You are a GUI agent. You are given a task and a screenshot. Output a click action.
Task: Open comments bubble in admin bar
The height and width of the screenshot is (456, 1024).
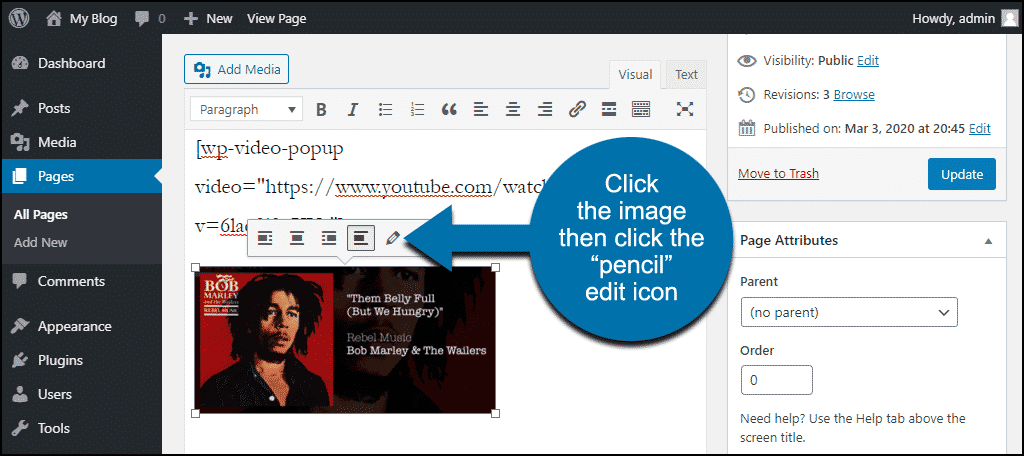click(150, 19)
